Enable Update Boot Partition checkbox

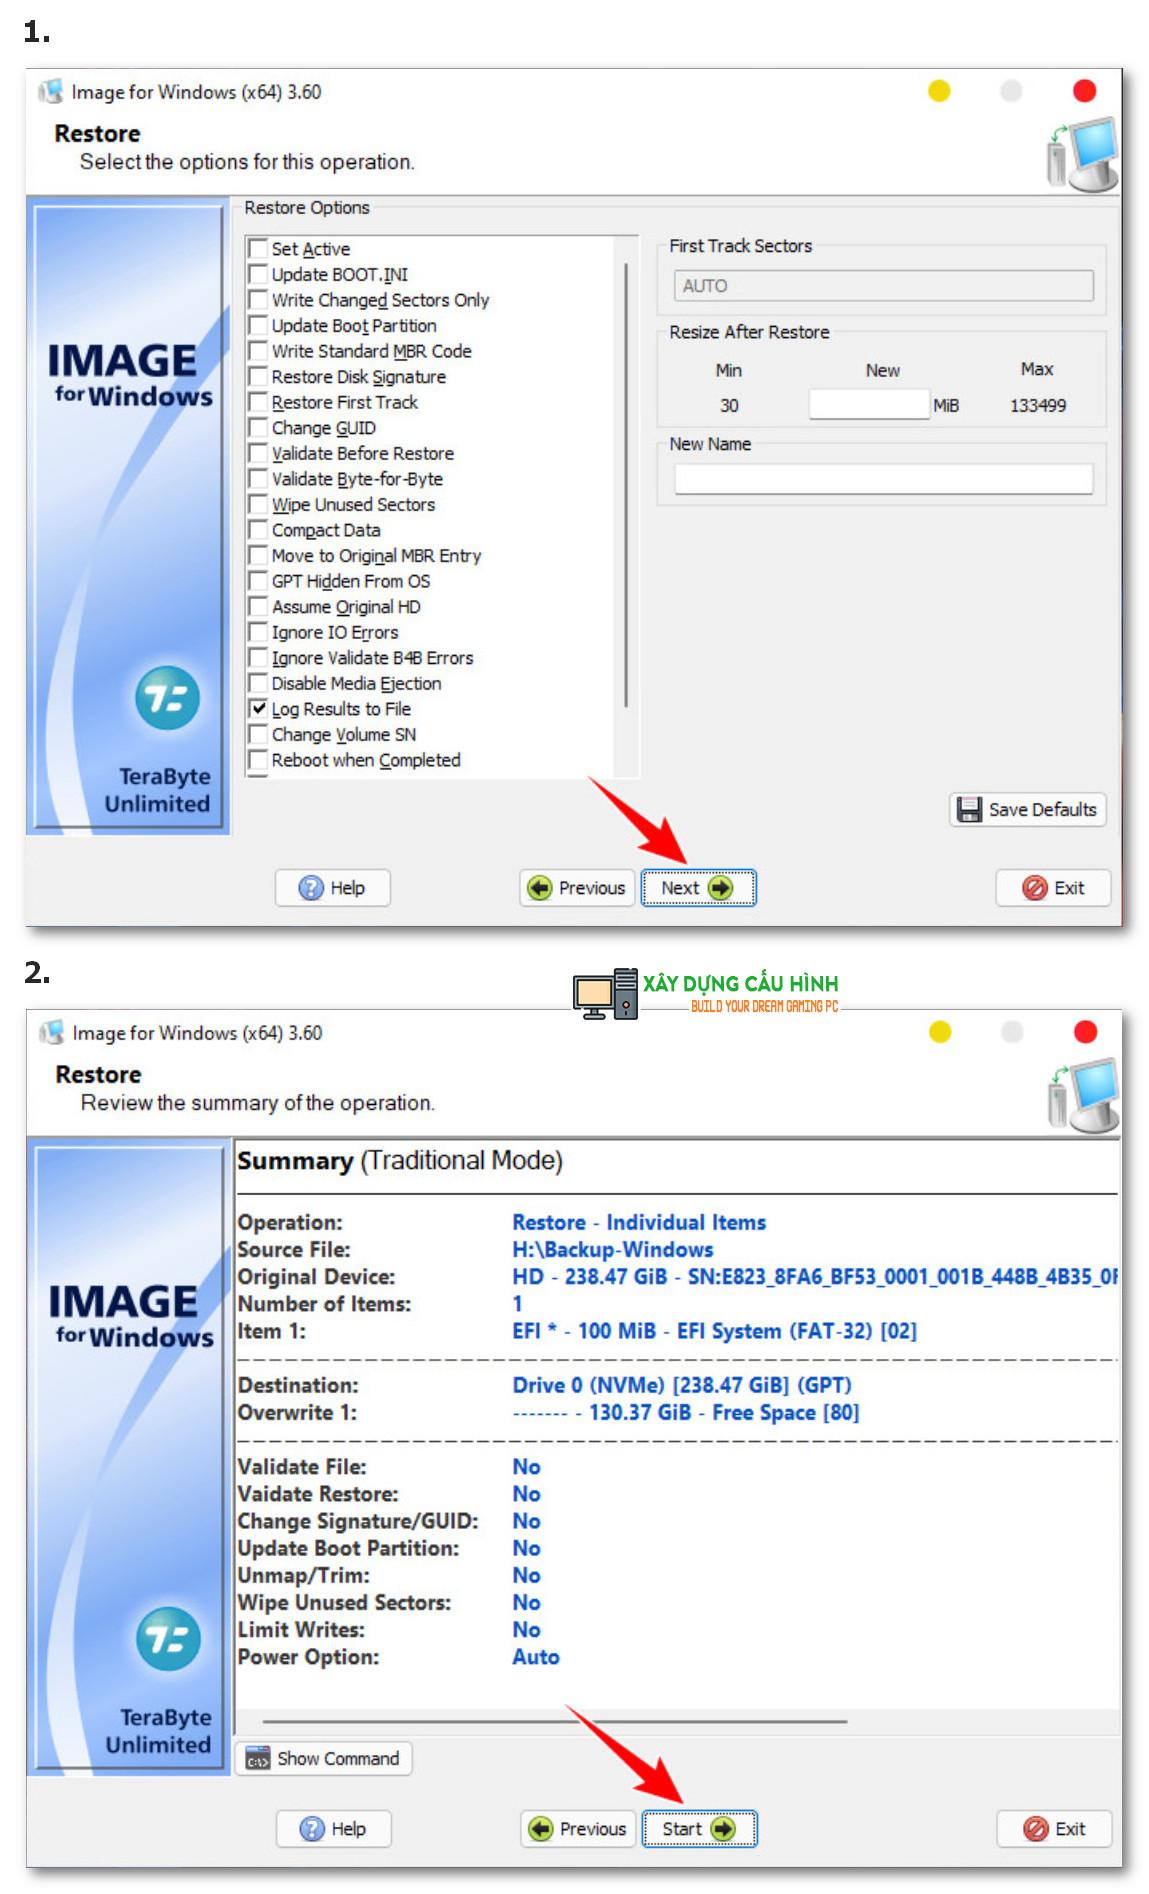(x=258, y=325)
